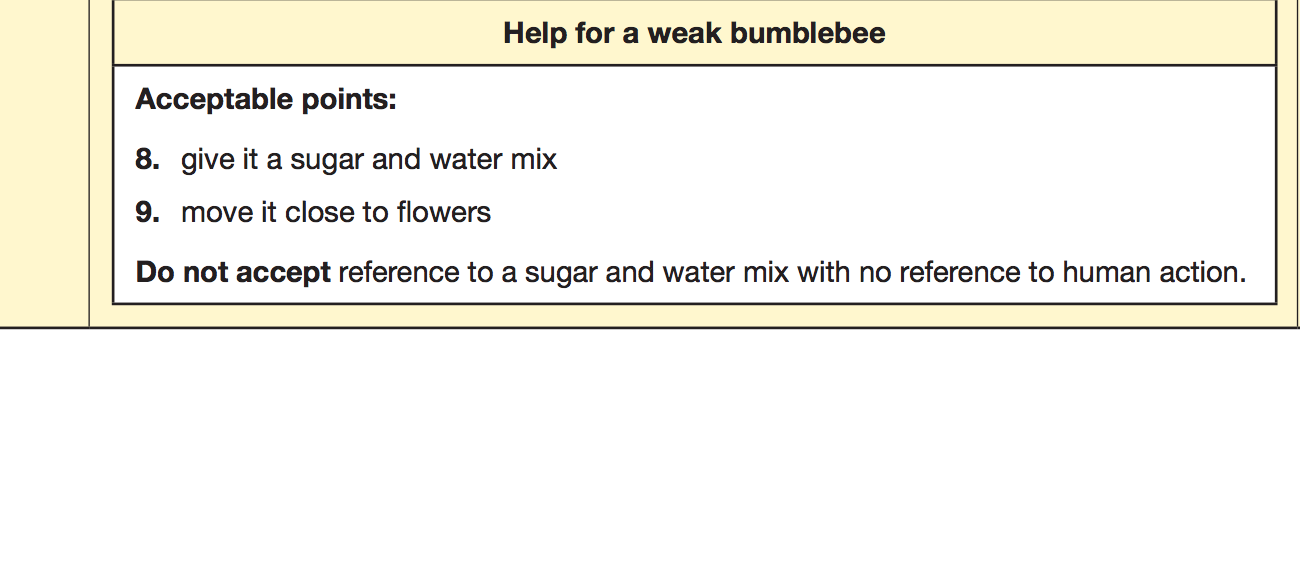Click the word "mix" at end of point 8

[x=533, y=159]
